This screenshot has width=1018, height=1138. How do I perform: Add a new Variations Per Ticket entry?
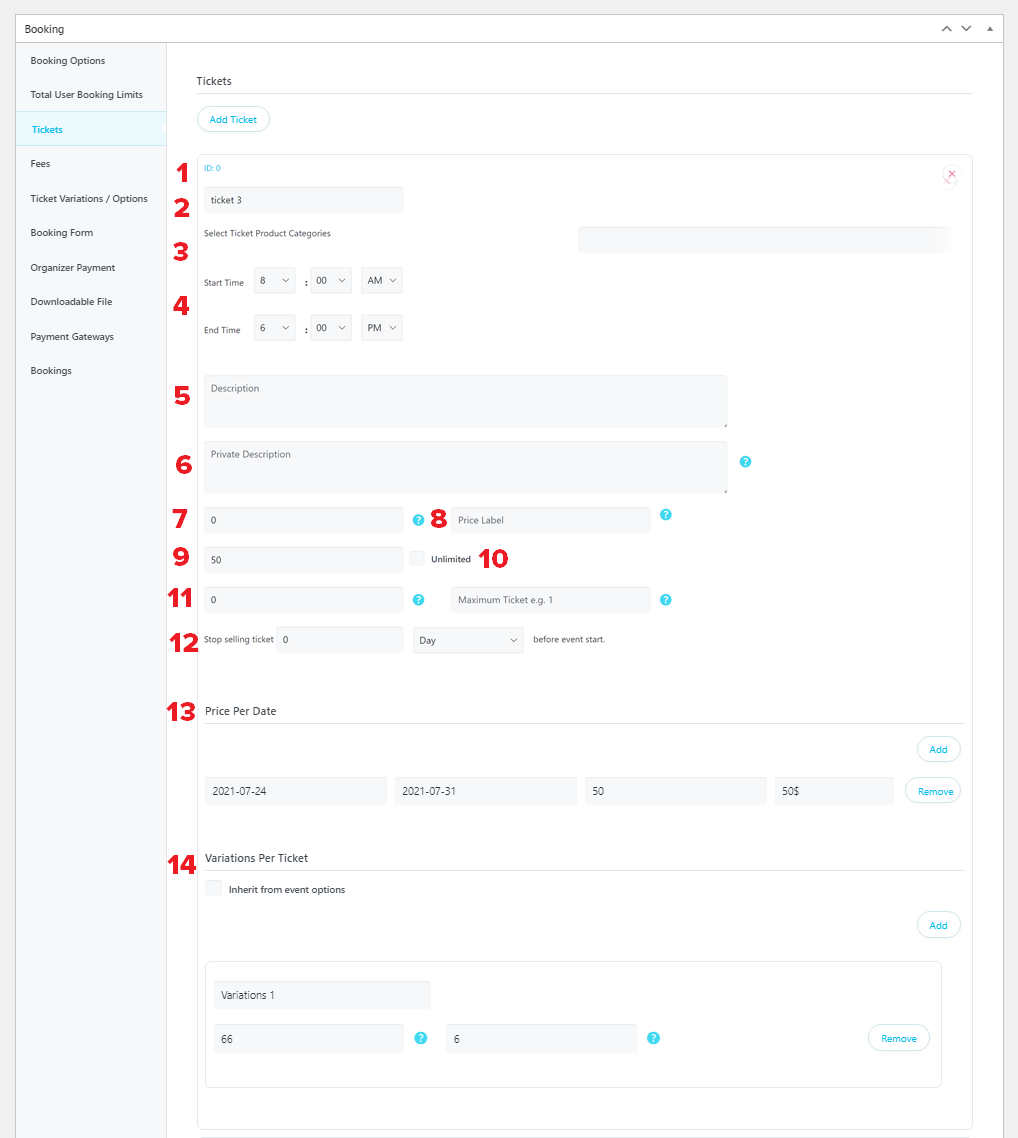point(938,925)
